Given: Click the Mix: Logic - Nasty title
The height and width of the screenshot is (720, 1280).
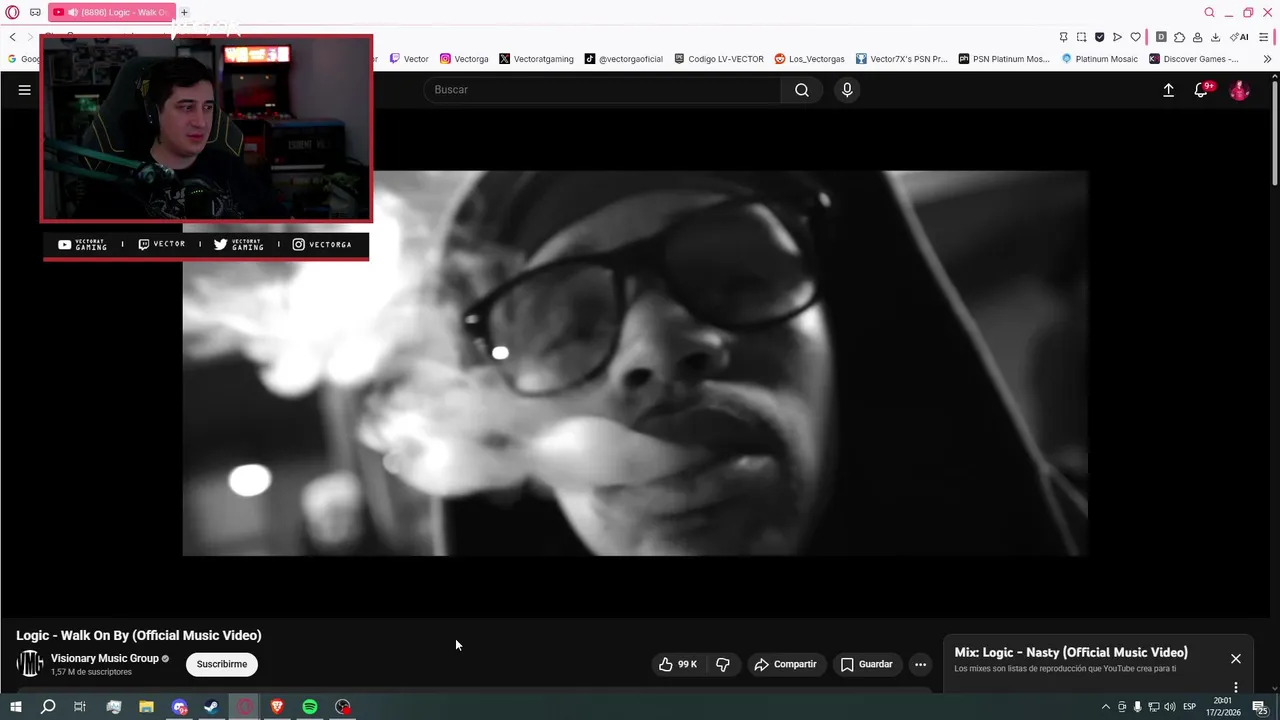Looking at the screenshot, I should [x=1071, y=652].
